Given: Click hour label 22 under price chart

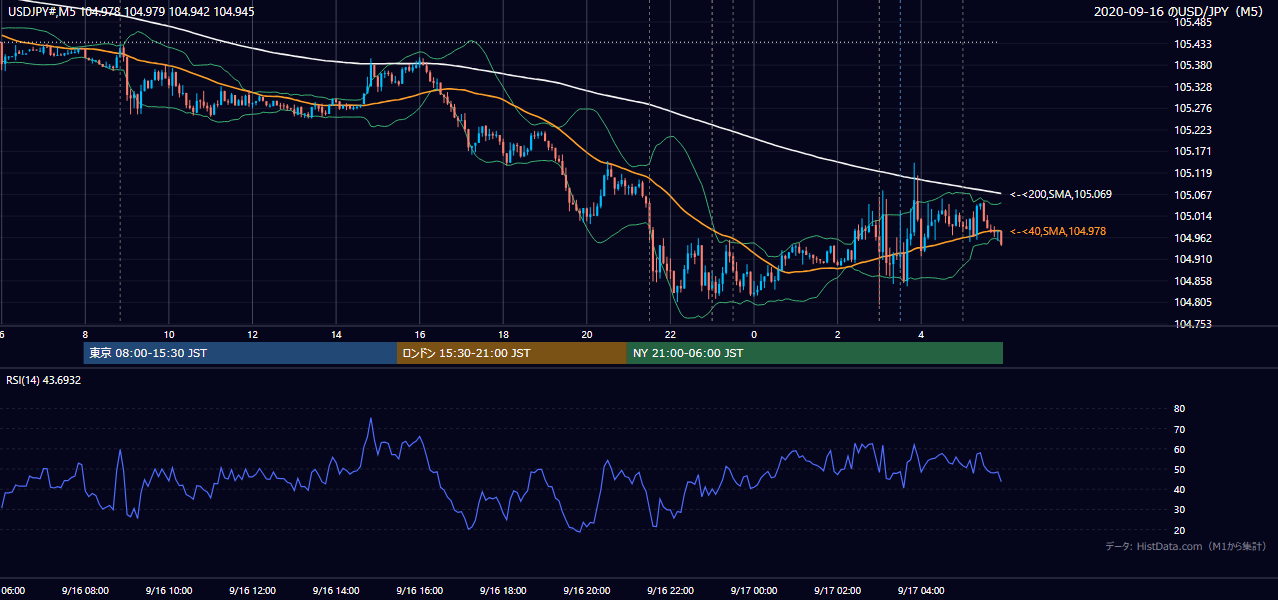Looking at the screenshot, I should [x=670, y=334].
